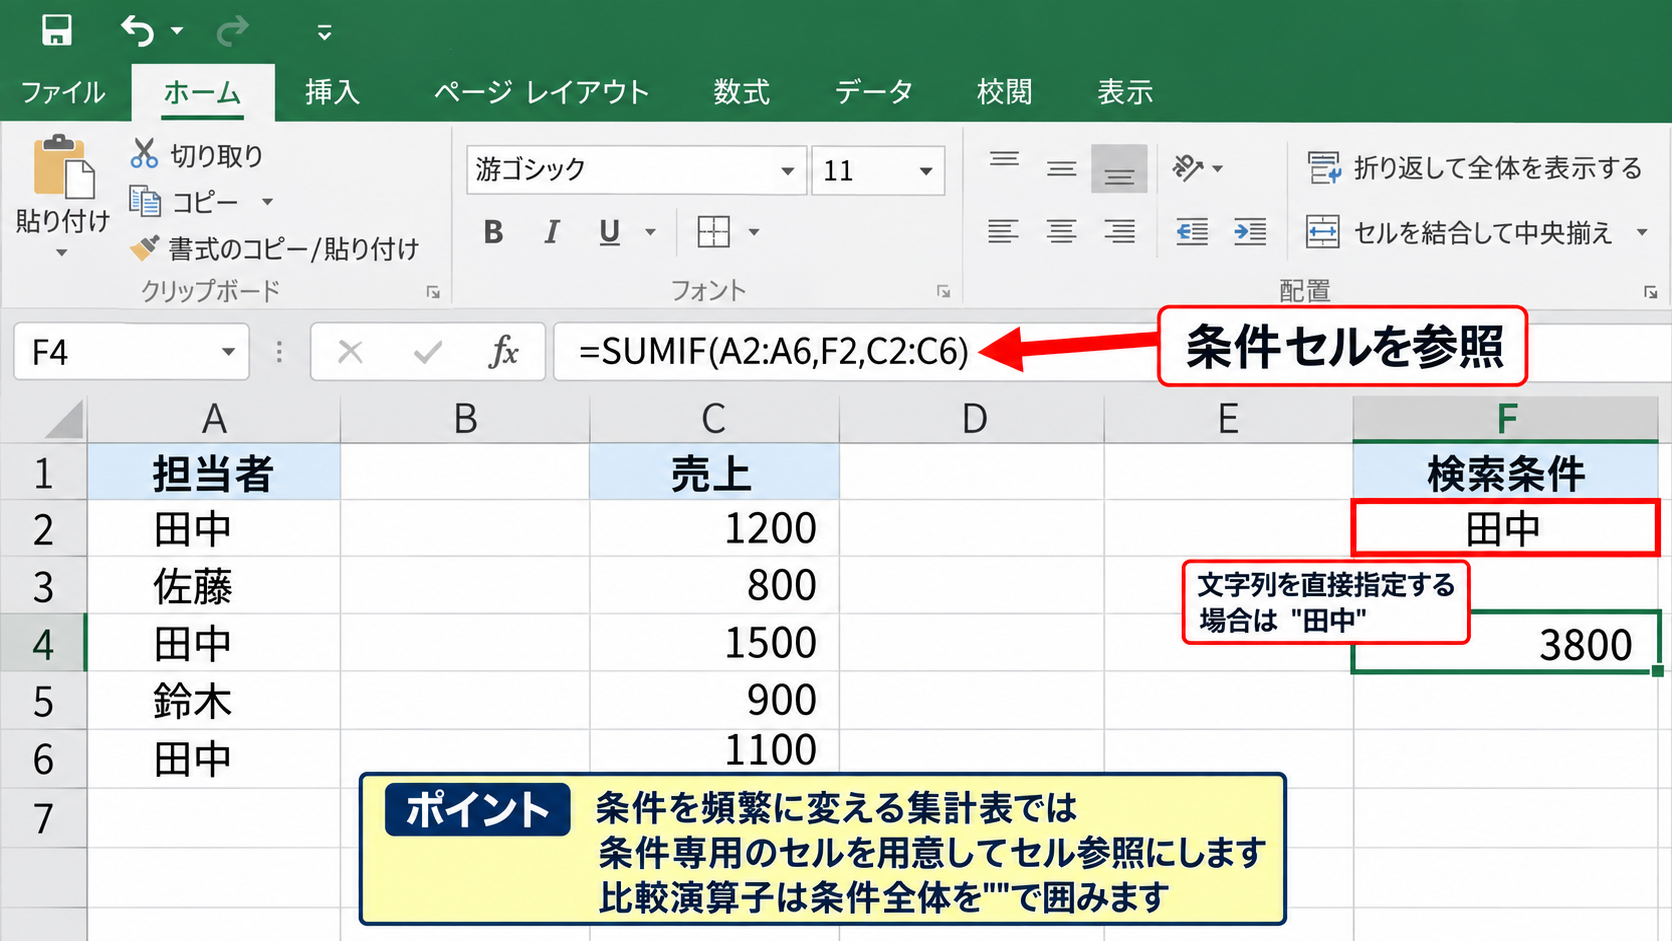Select middle vertical alignment
Viewport: 1672px width, 941px height.
(x=1061, y=168)
